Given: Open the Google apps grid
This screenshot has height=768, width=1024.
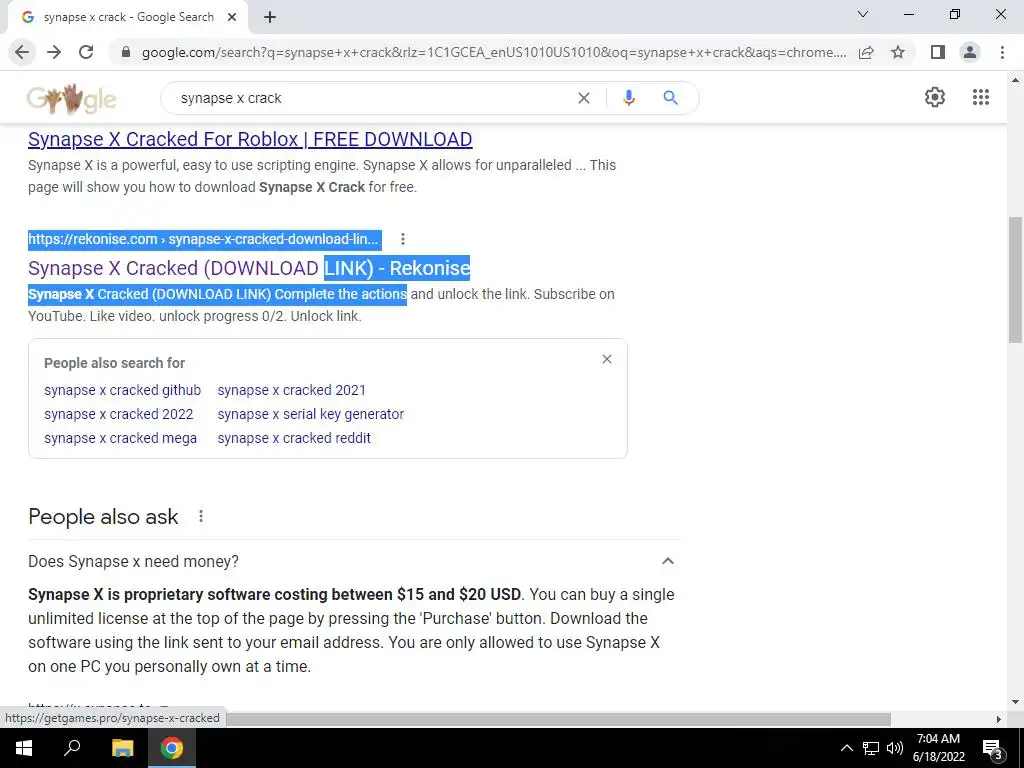Looking at the screenshot, I should pyautogui.click(x=981, y=97).
